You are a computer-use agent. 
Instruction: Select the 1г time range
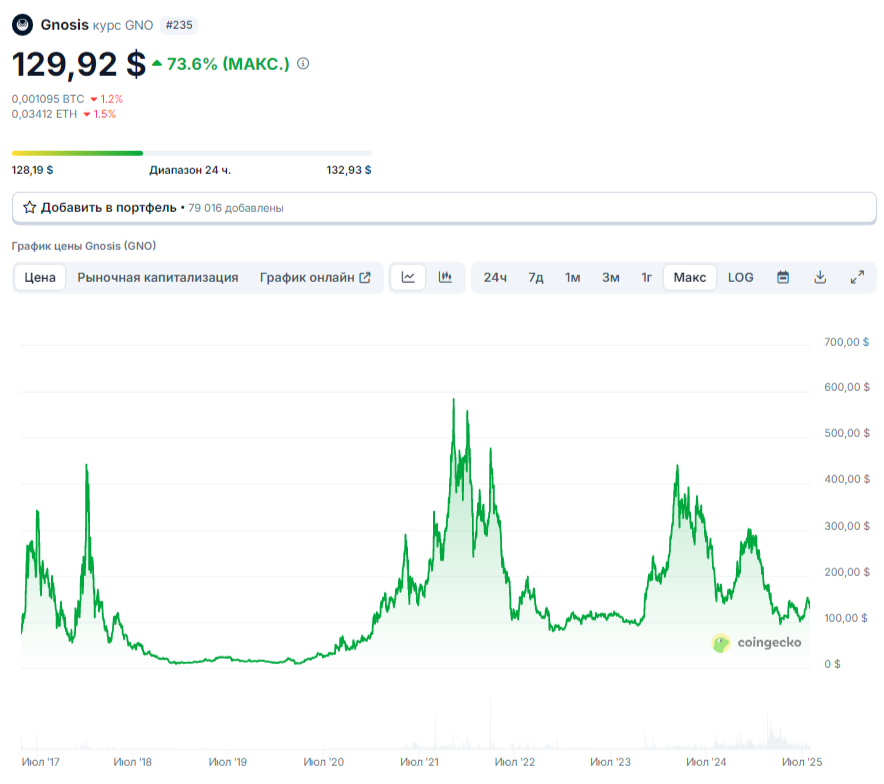[647, 277]
